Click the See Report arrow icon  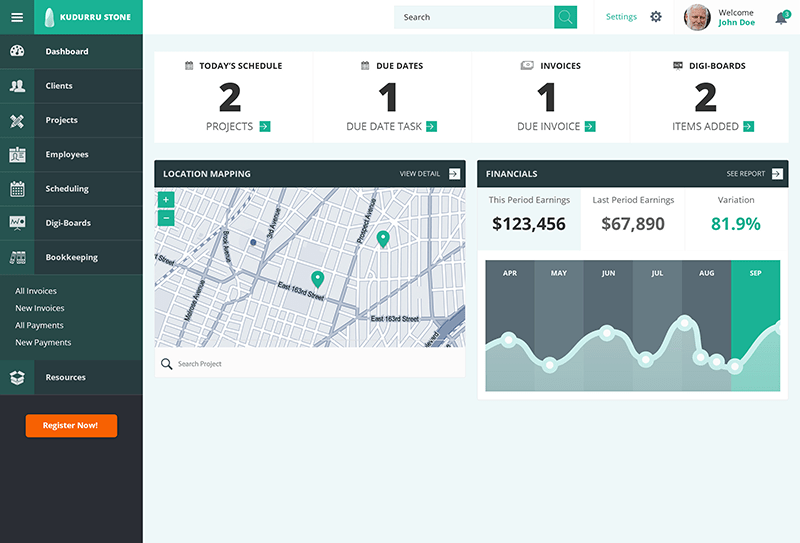click(x=777, y=174)
